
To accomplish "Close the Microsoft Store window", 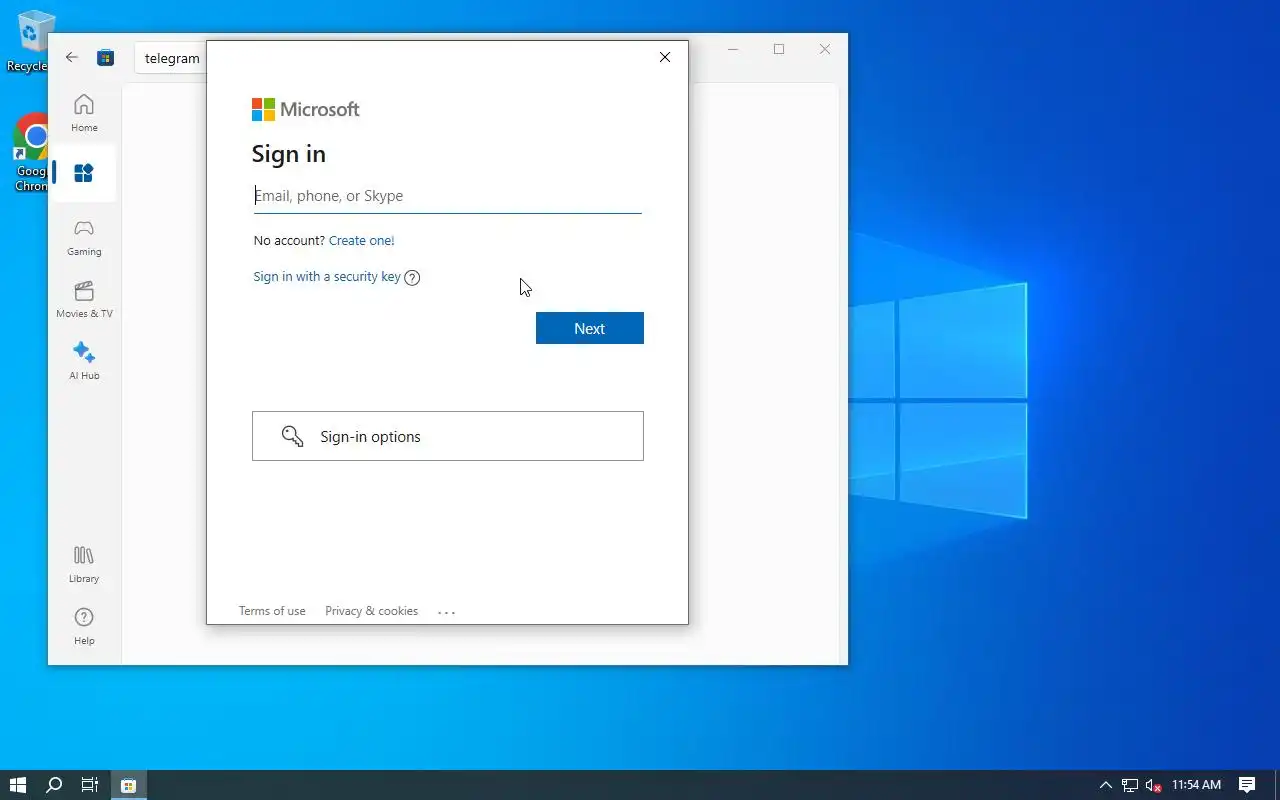I will pos(825,49).
